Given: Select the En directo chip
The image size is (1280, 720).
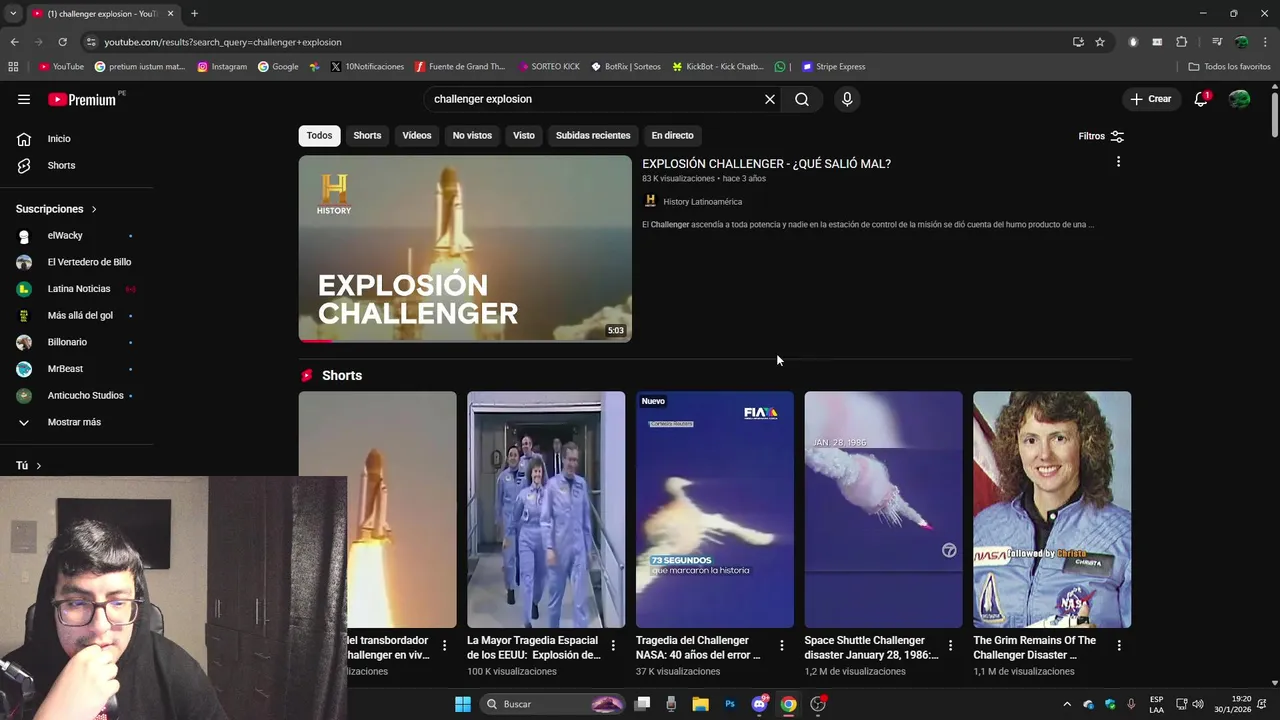Looking at the screenshot, I should pos(672,135).
